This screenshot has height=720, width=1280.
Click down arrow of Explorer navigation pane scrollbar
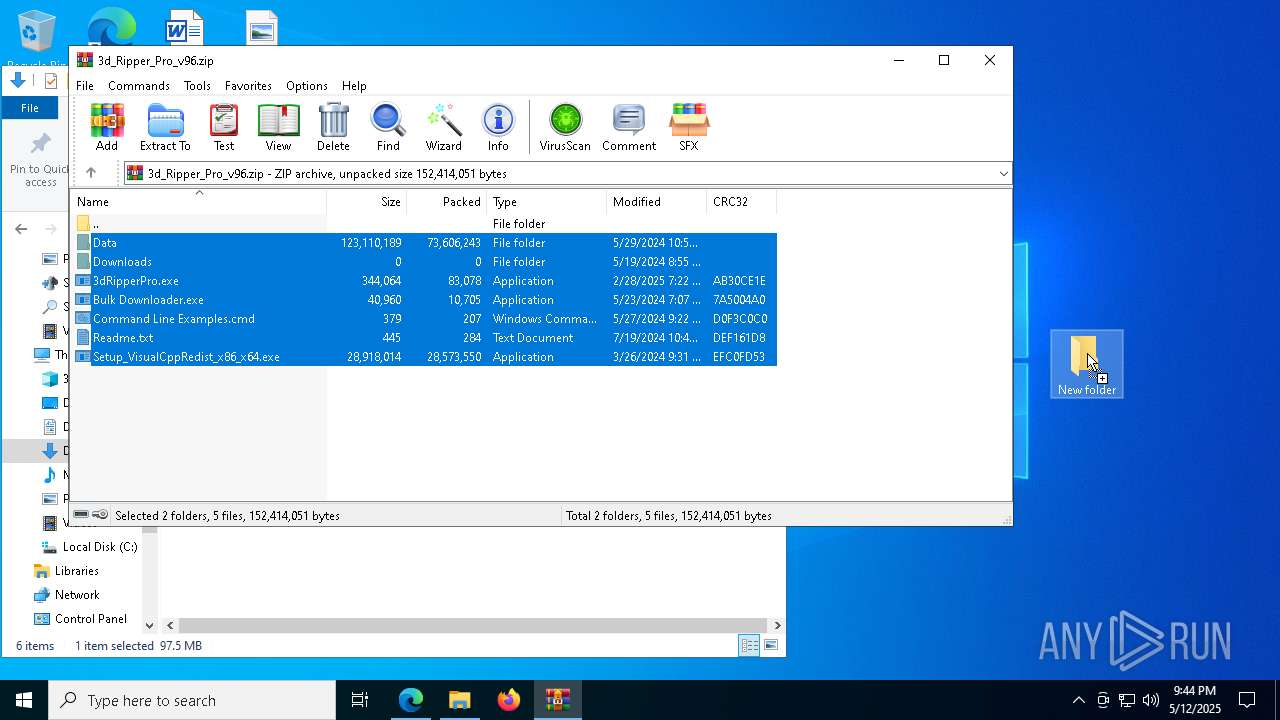[x=150, y=625]
